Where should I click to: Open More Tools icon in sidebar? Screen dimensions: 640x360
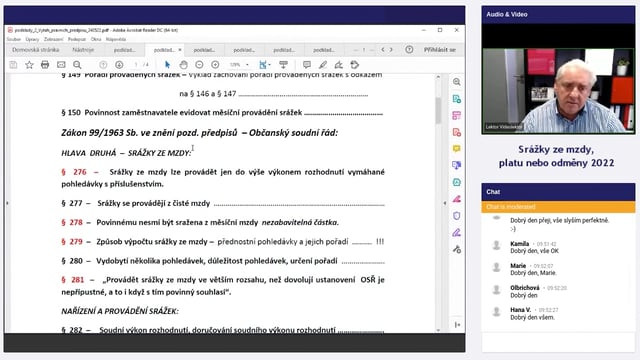pyautogui.click(x=457, y=249)
